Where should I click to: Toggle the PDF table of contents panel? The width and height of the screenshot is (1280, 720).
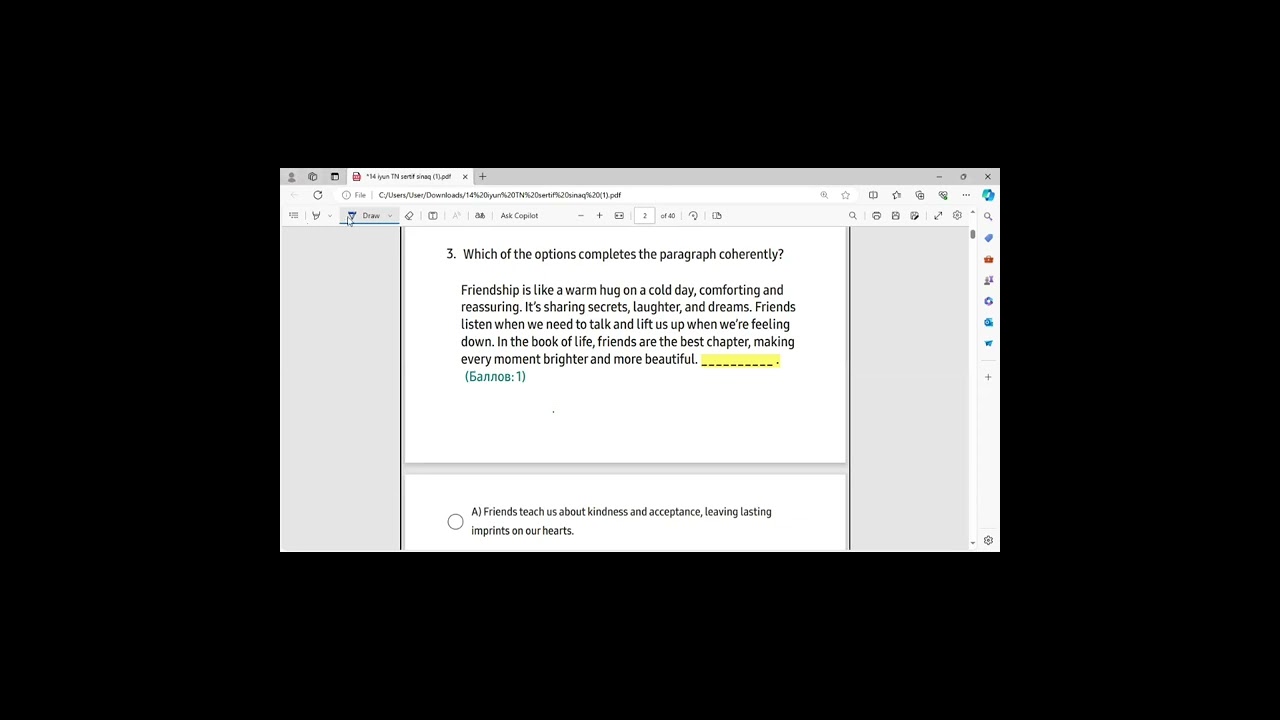click(x=293, y=216)
